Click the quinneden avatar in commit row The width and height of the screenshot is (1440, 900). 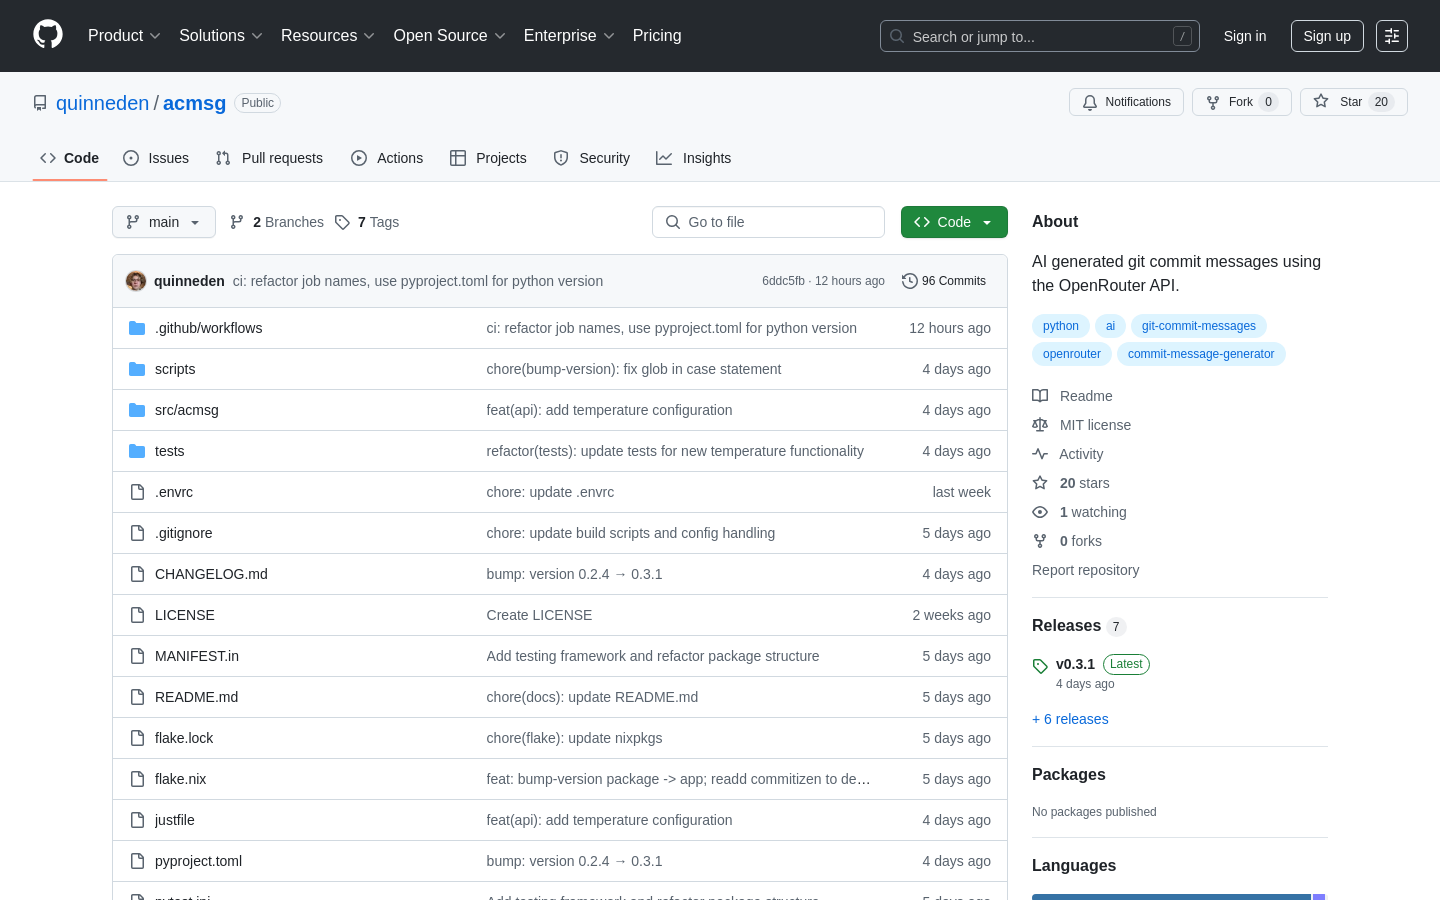tap(136, 281)
